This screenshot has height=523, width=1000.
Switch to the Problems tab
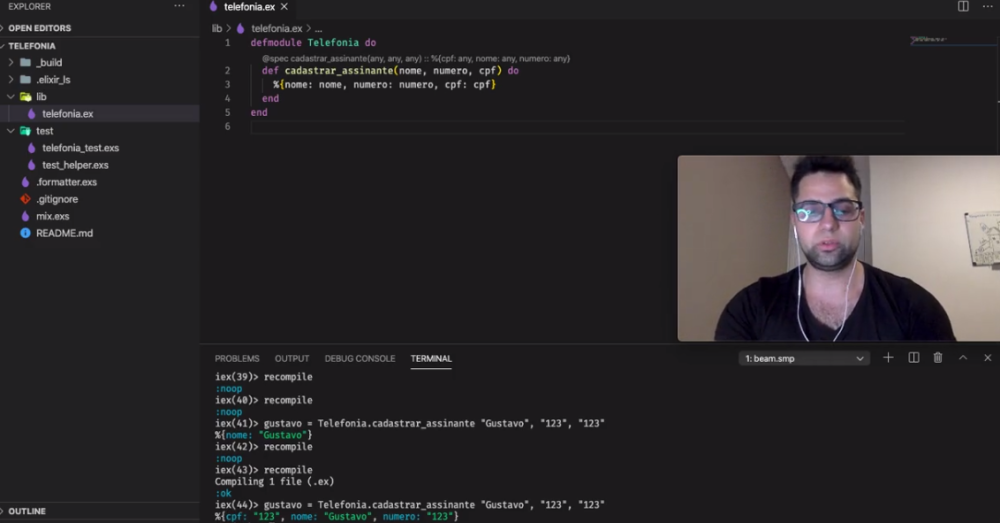tap(237, 358)
